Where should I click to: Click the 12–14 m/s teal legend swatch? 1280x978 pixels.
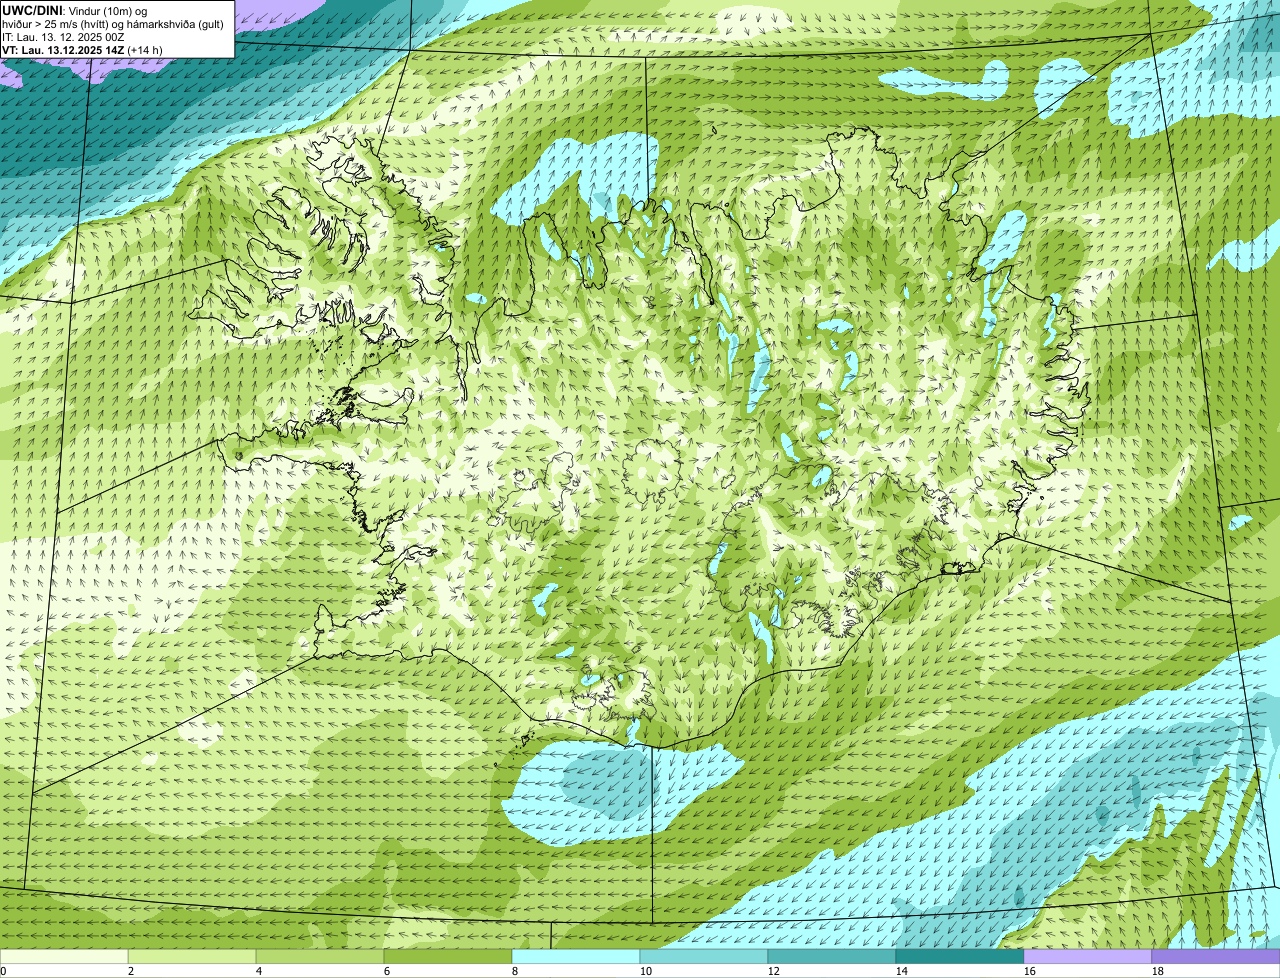(x=832, y=956)
